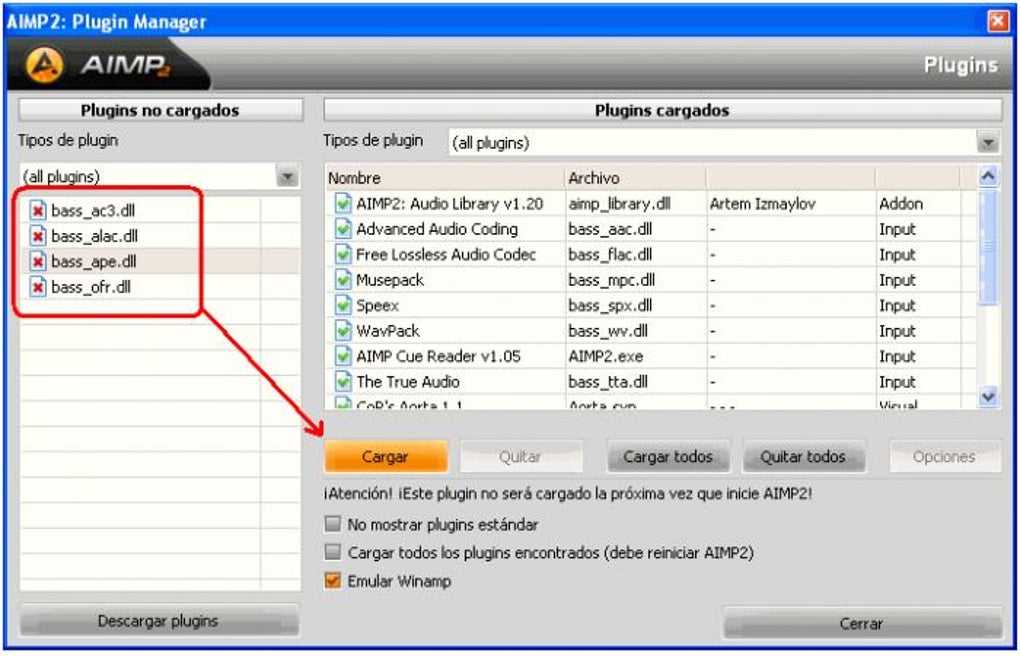
Task: Remove all plugins with Quitar todos
Action: click(803, 457)
